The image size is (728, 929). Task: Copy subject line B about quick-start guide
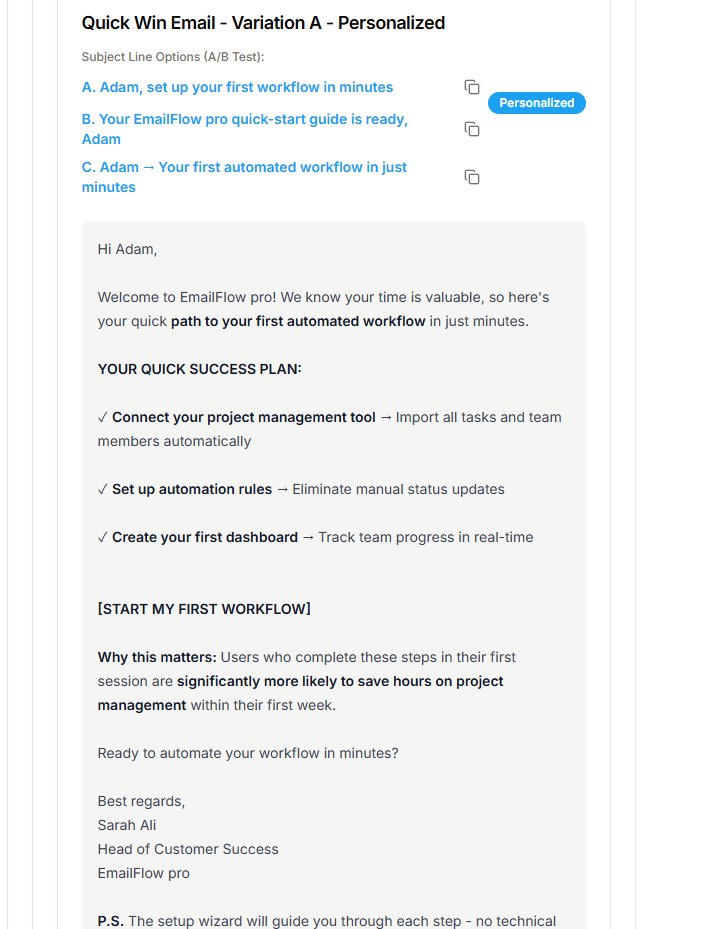coord(472,129)
